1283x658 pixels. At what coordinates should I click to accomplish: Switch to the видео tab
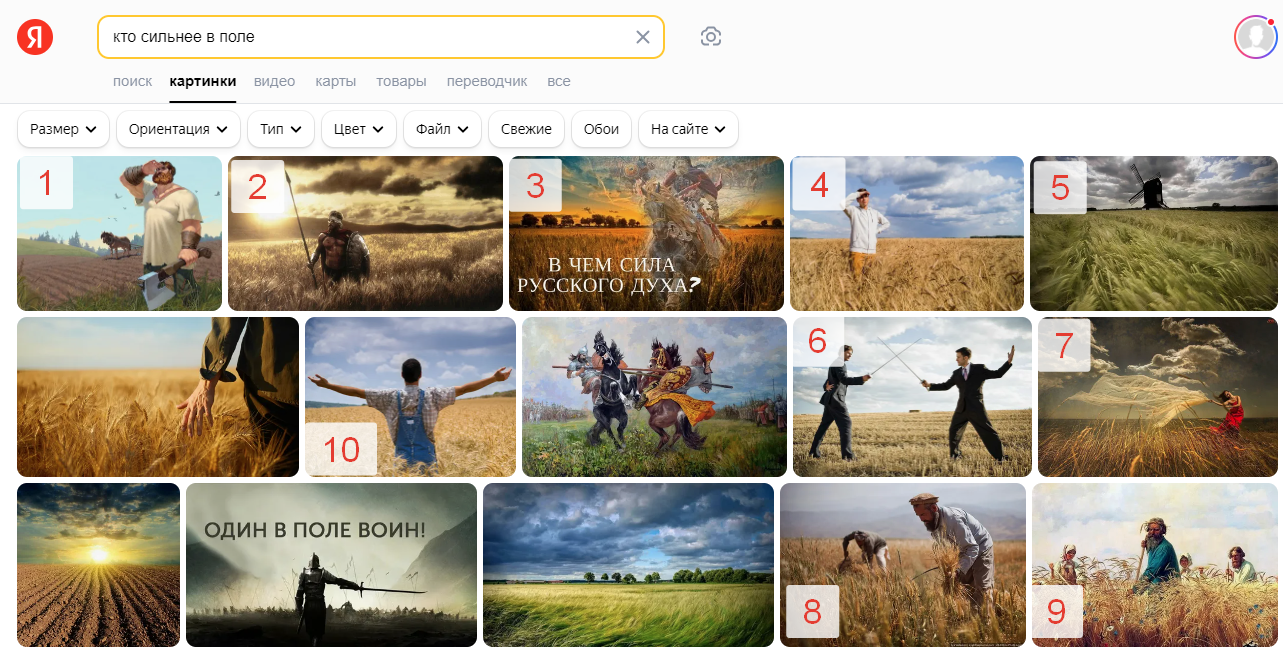click(274, 81)
